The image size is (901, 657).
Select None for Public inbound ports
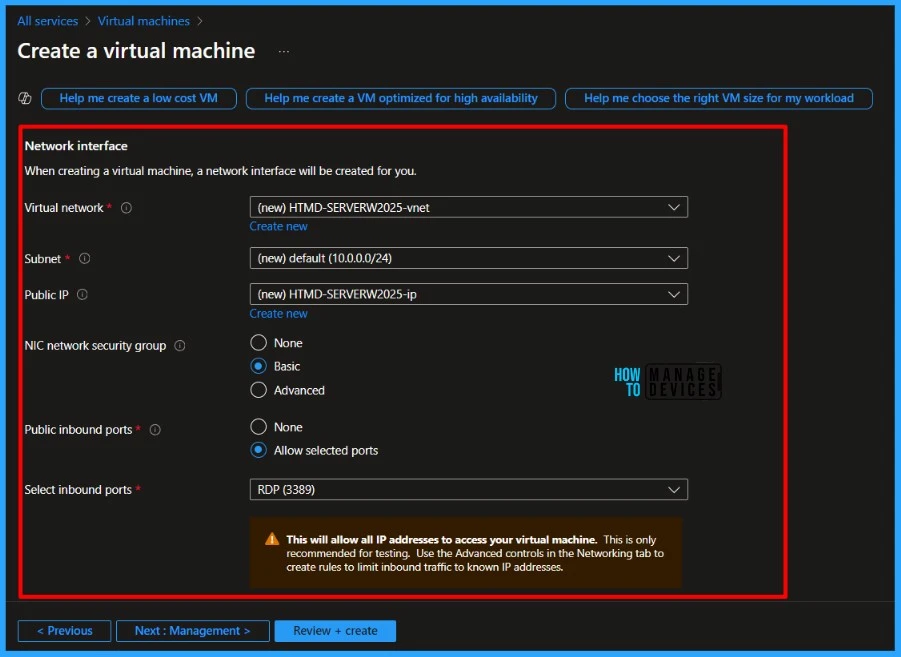pos(259,427)
